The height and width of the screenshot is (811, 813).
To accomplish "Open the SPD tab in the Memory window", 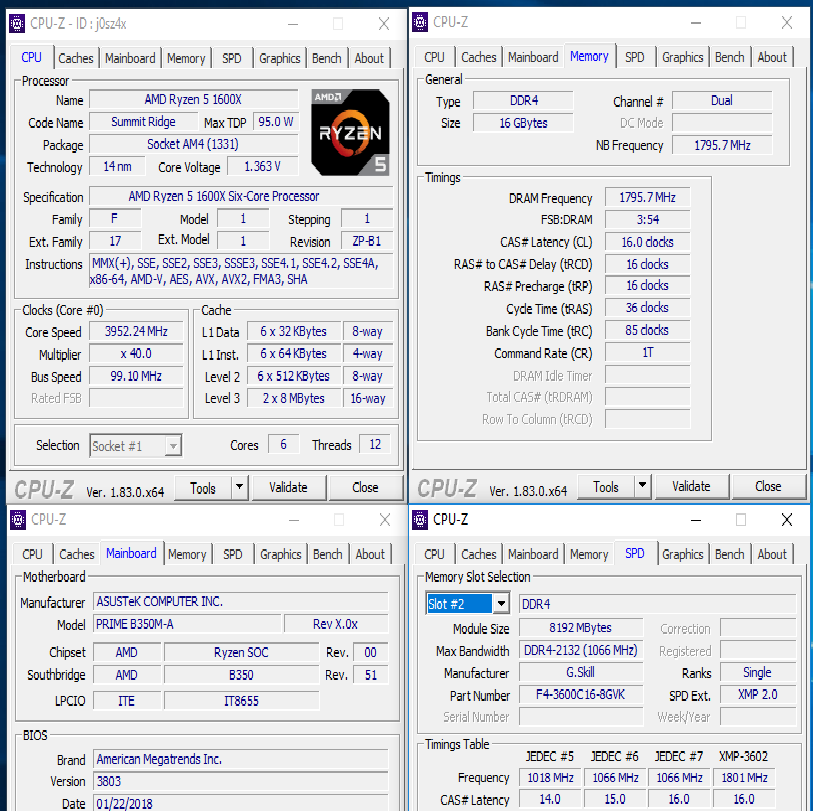I will (x=635, y=57).
